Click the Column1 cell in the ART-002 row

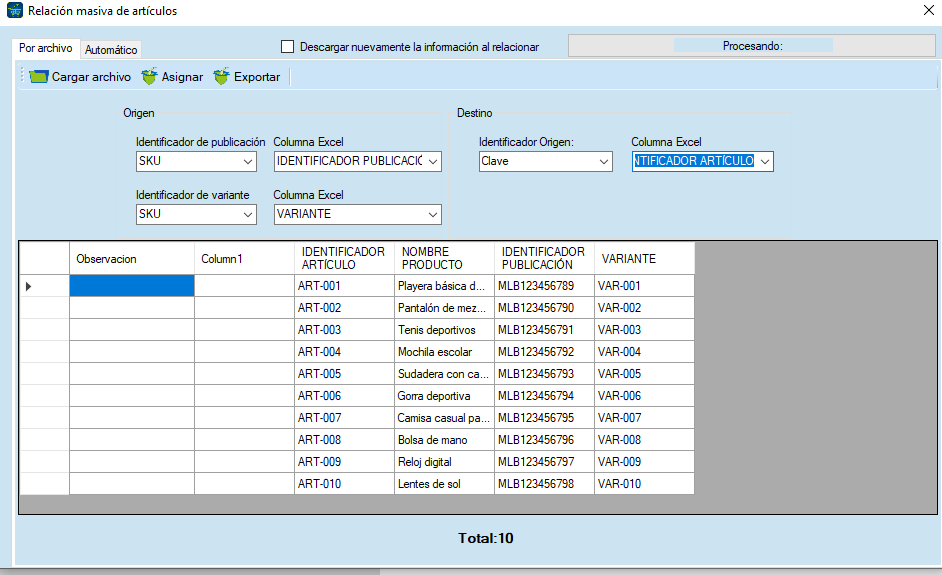245,308
